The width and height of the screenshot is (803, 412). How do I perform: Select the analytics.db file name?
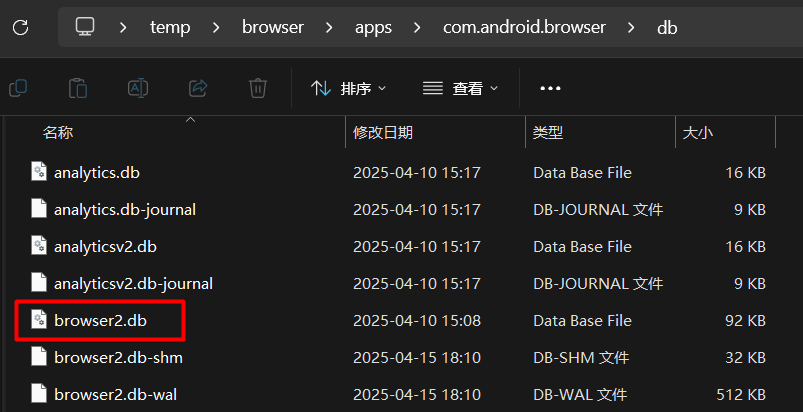pos(97,173)
